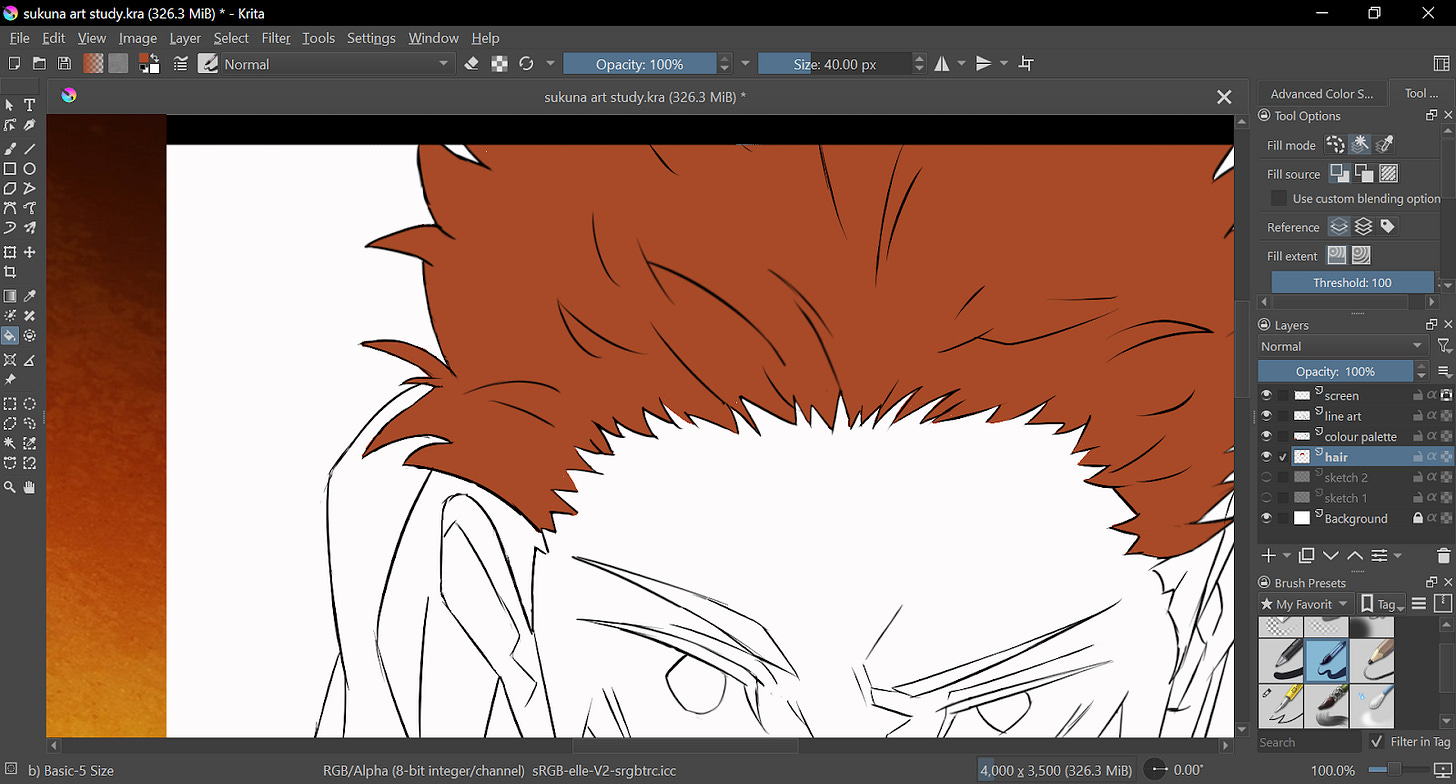Select the Crop tool
This screenshot has height=784, width=1456.
click(10, 272)
